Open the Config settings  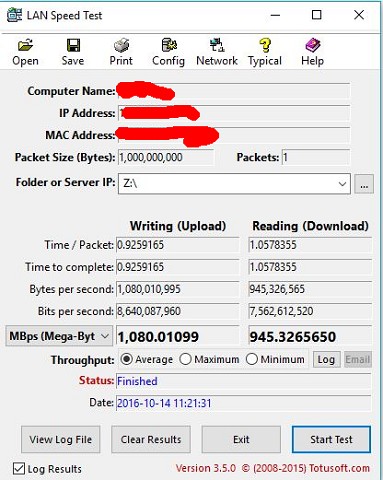pos(169,52)
